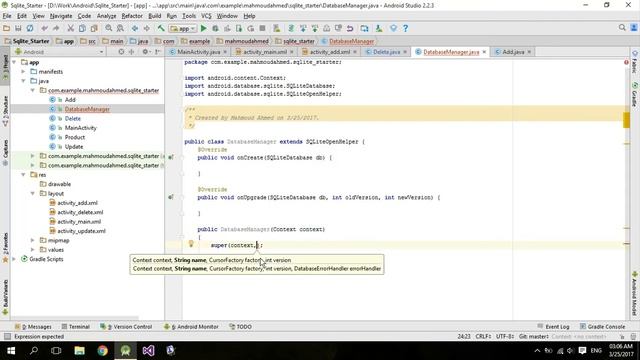This screenshot has width=640, height=360.
Task: Expand the values folder
Action: tap(33, 250)
